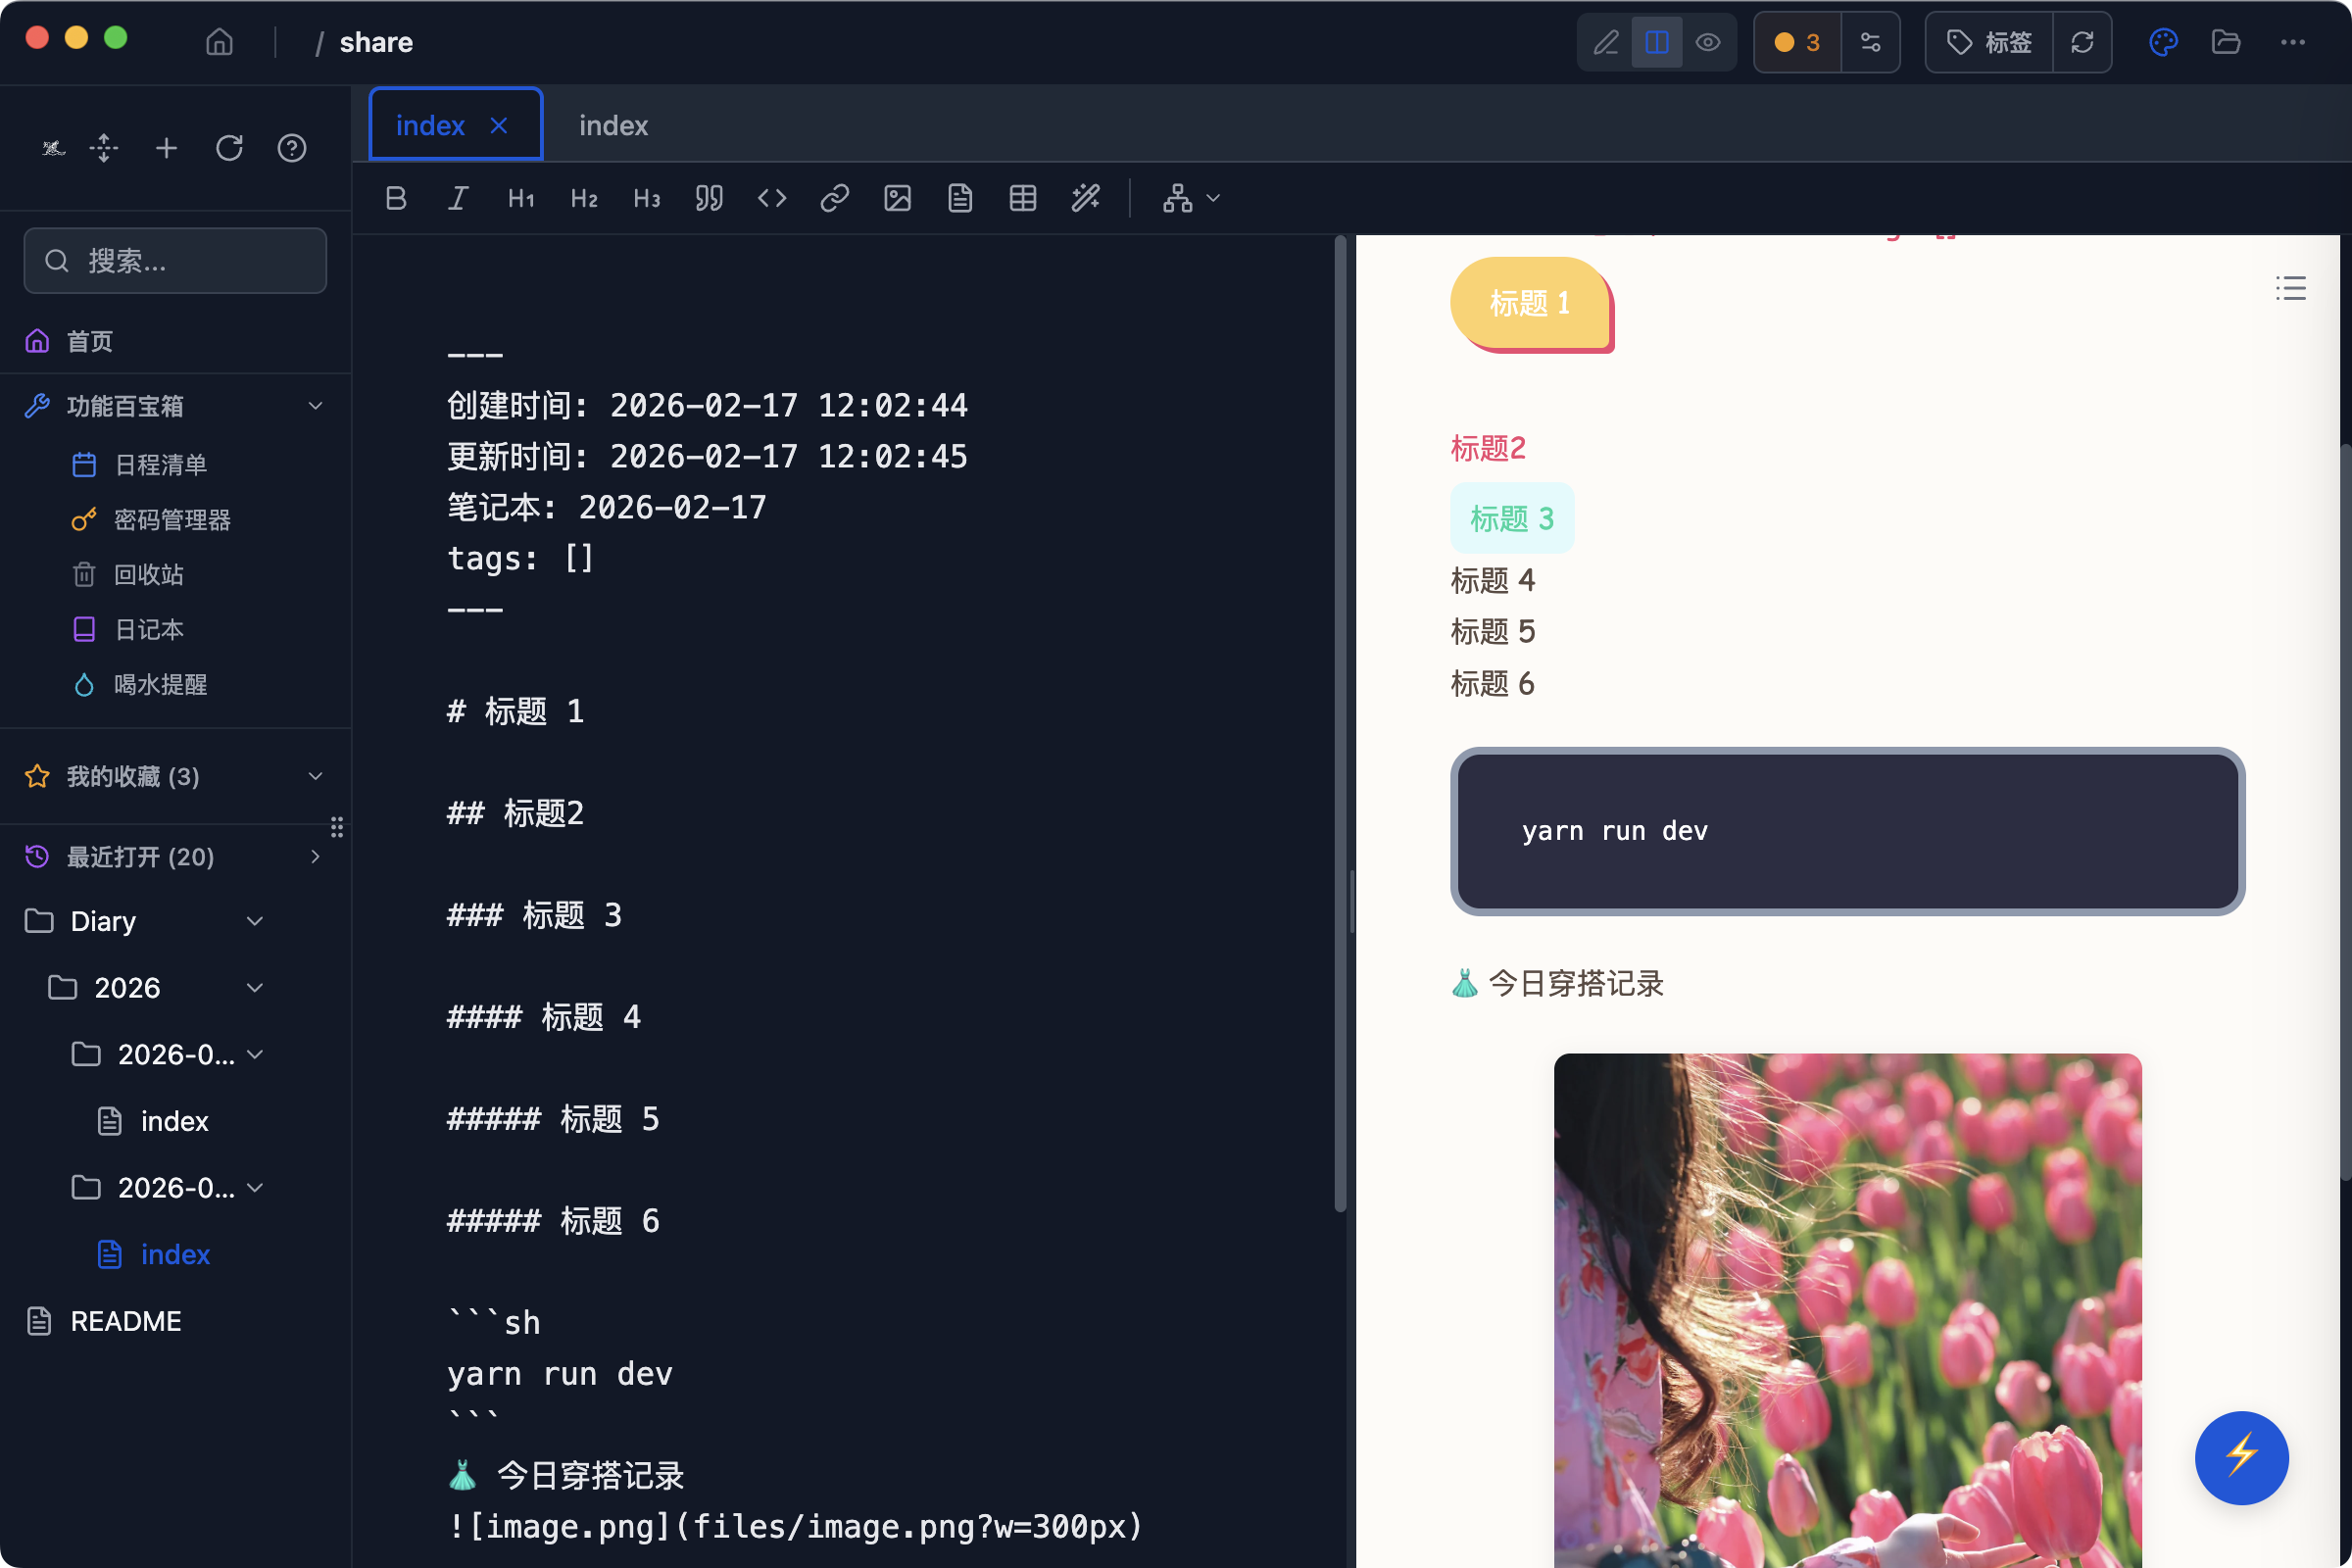The height and width of the screenshot is (1568, 2352).
Task: Open the theme palette settings
Action: click(x=2164, y=42)
